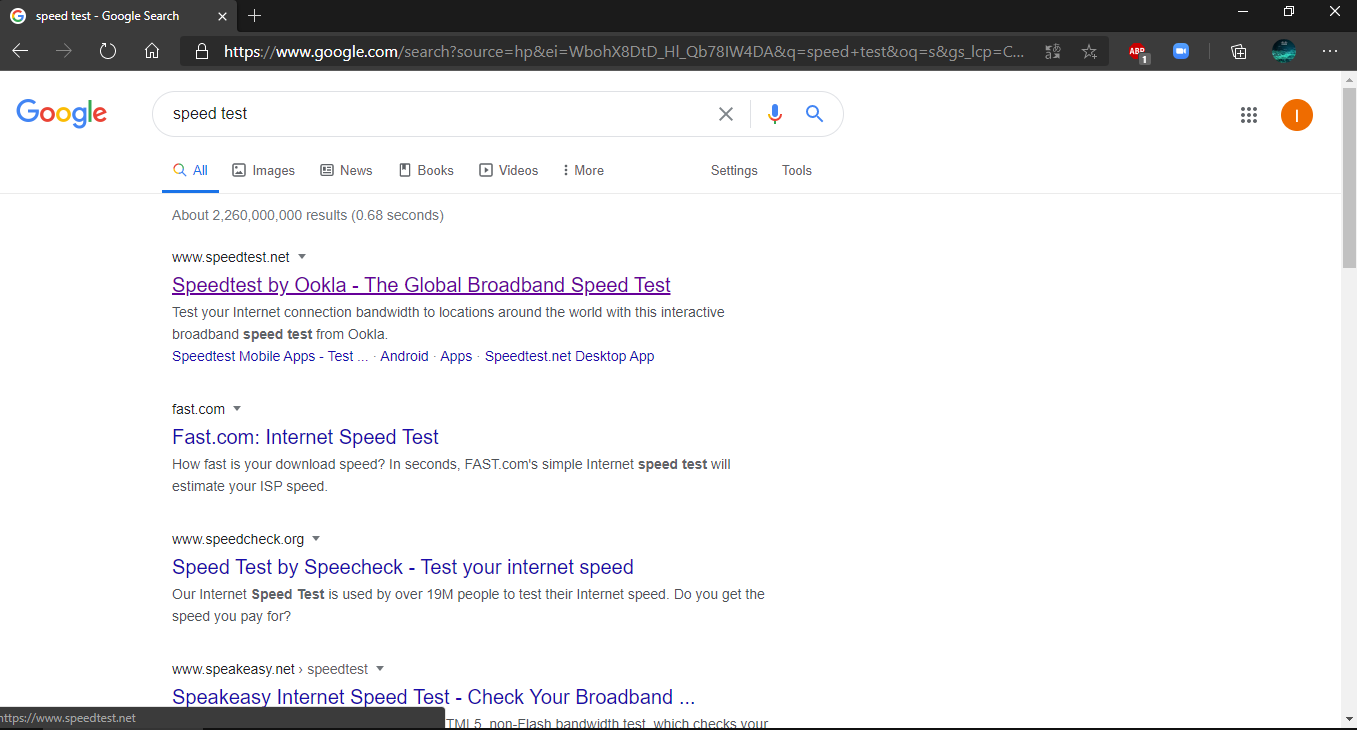Open Fast.com: Internet Speed Test link
The height and width of the screenshot is (730, 1357).
pyautogui.click(x=305, y=437)
